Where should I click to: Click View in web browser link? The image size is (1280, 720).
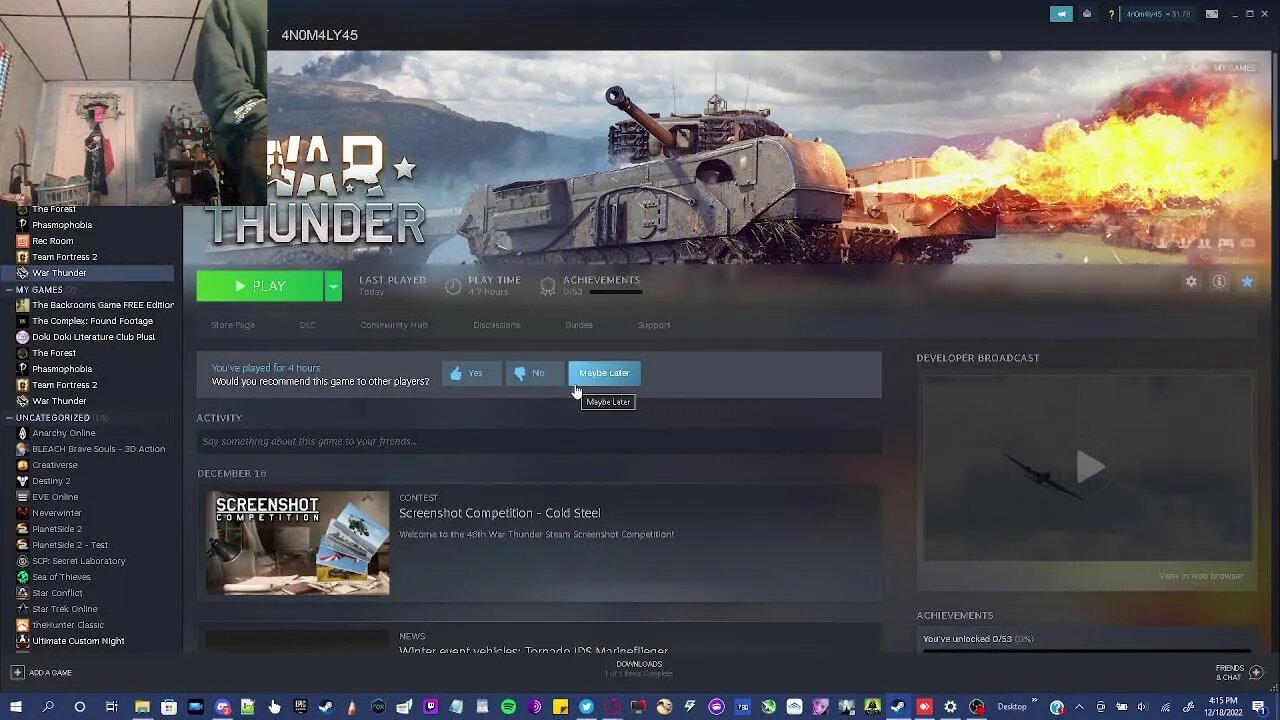click(x=1201, y=576)
